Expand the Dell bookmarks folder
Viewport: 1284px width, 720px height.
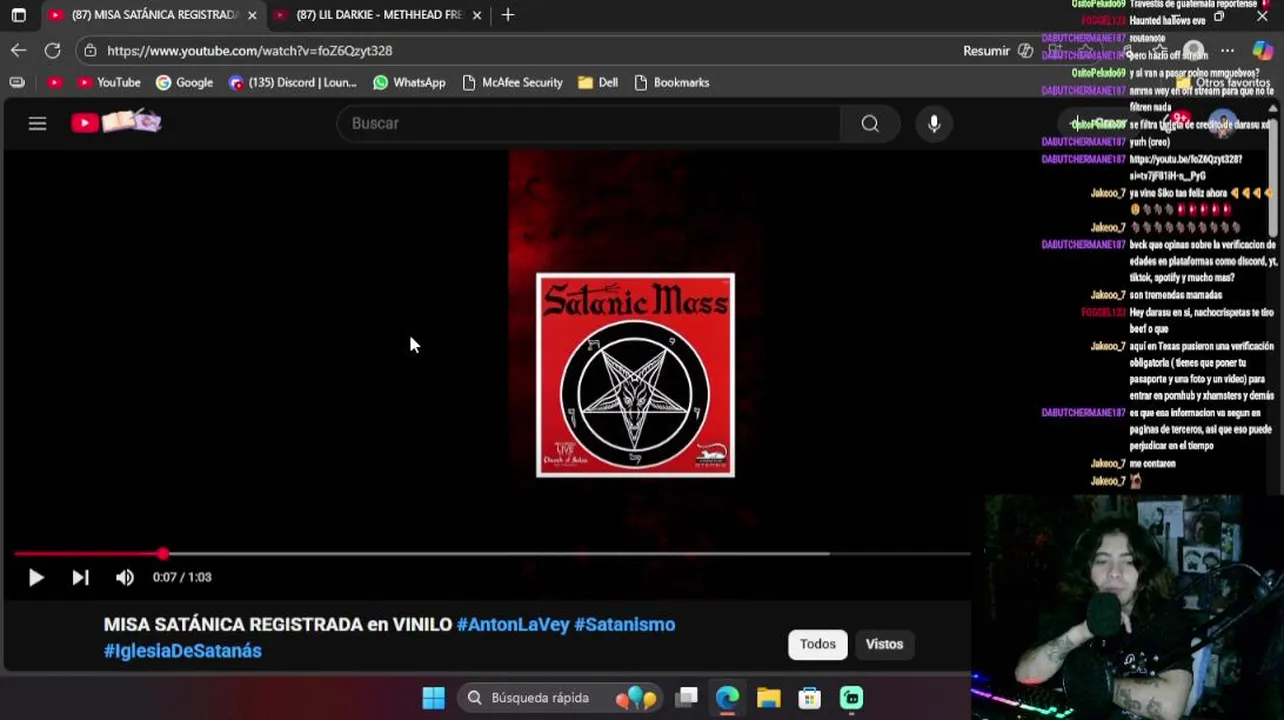pos(598,82)
